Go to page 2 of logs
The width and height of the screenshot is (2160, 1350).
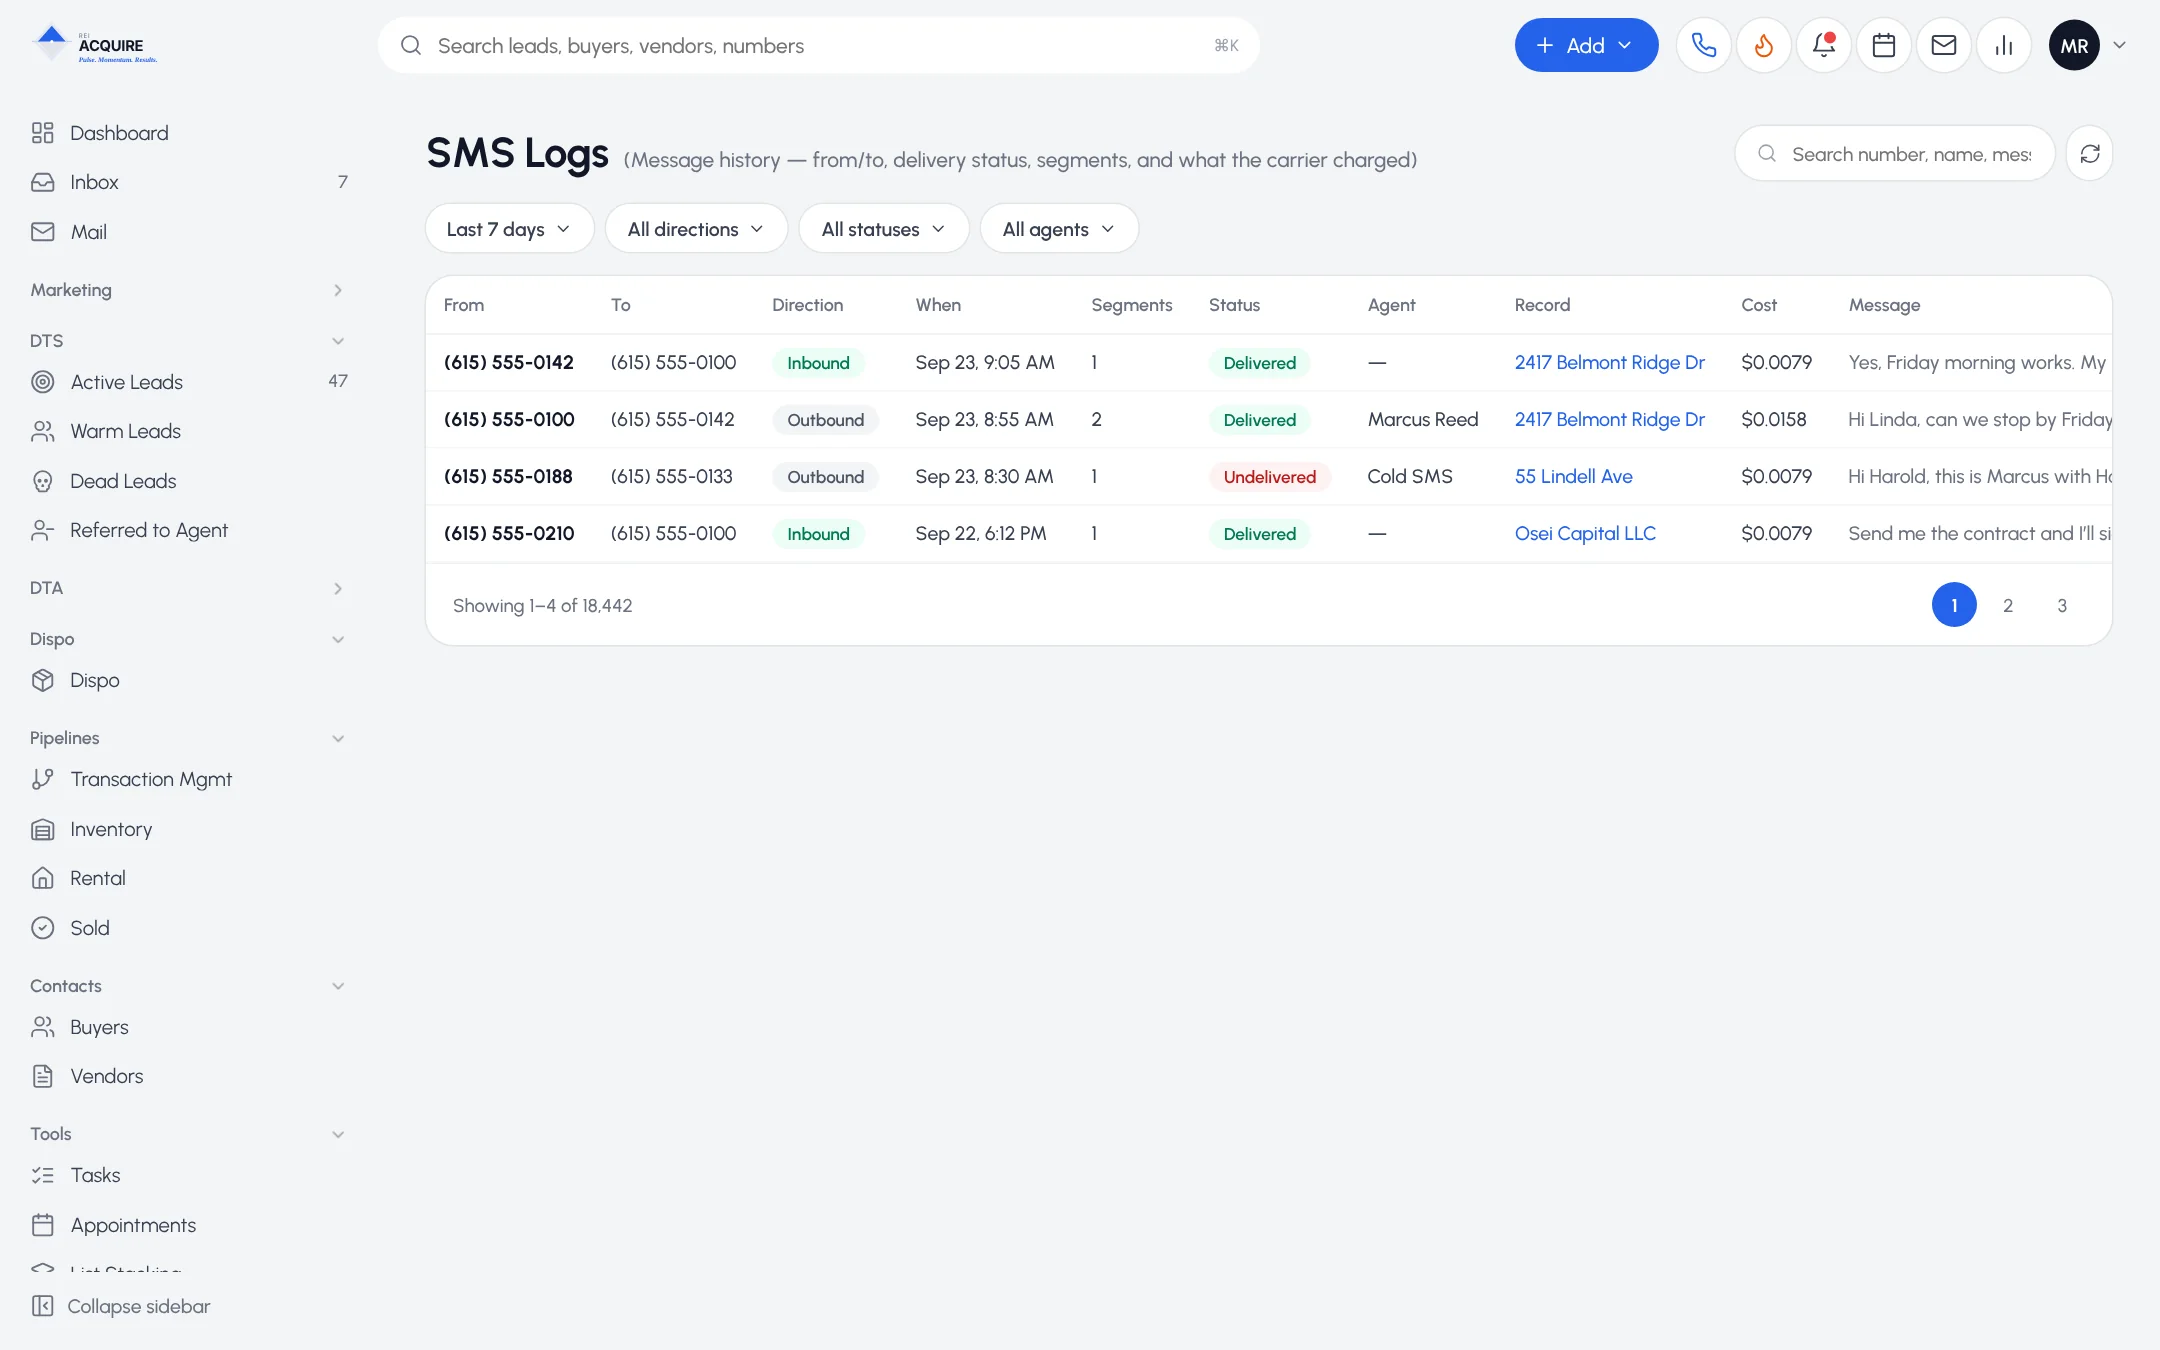[x=2008, y=605]
